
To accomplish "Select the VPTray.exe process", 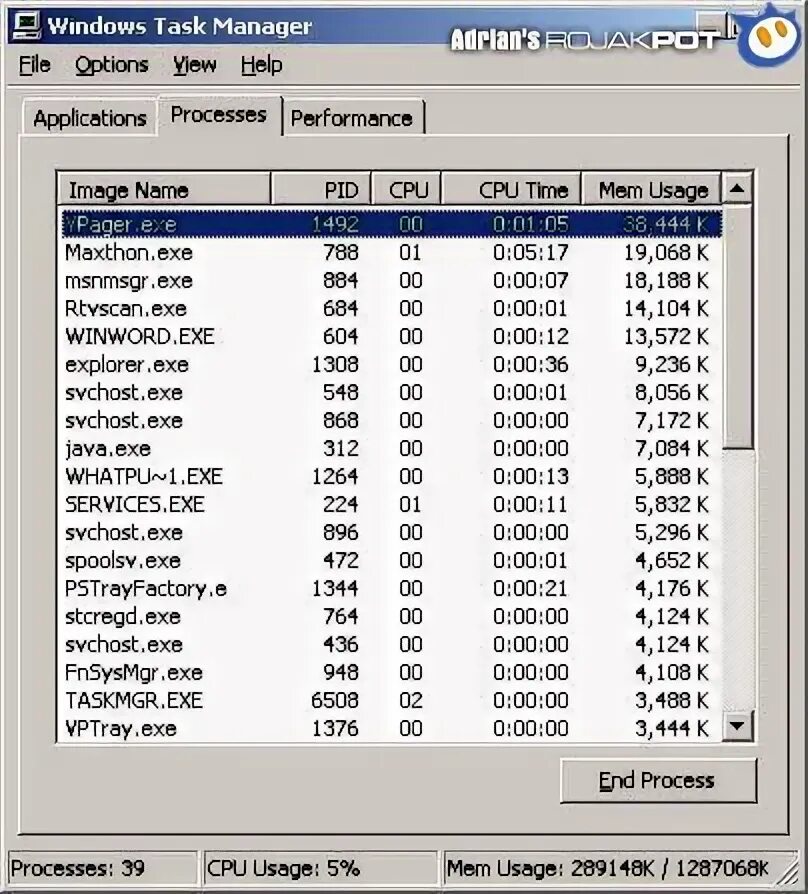I will coord(390,728).
